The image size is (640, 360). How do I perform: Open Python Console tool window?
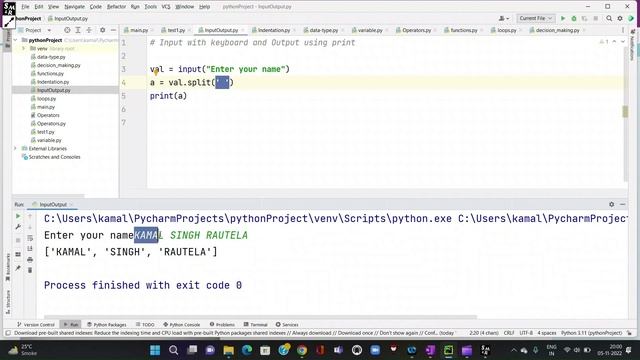click(182, 324)
